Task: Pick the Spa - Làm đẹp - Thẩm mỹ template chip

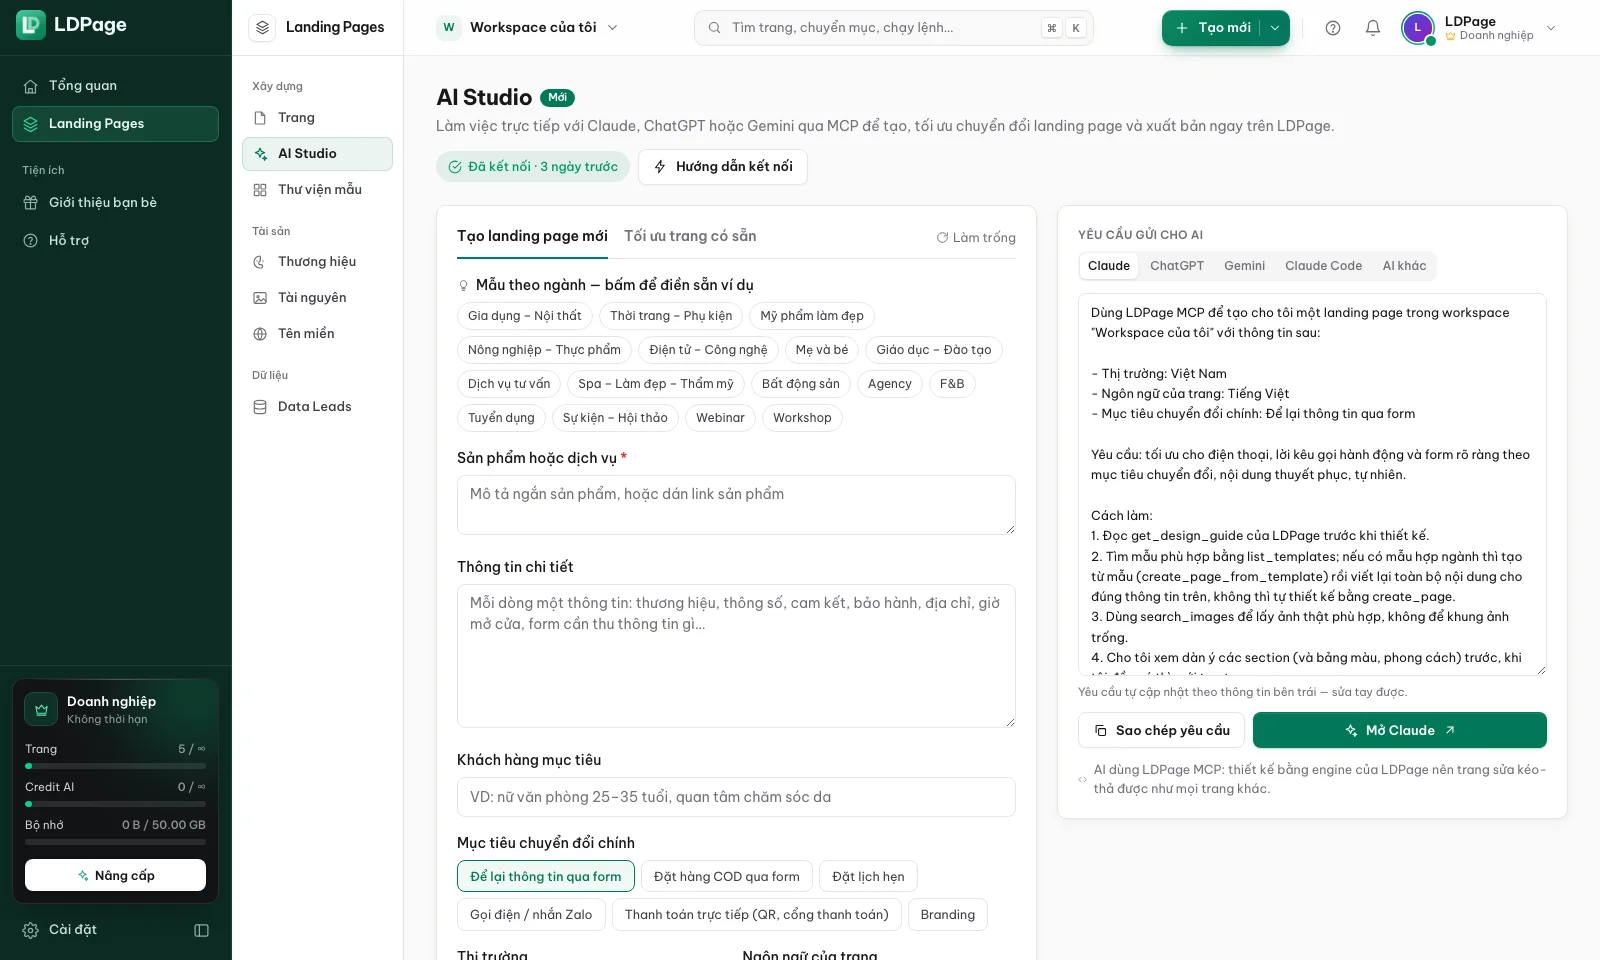Action: [x=656, y=384]
